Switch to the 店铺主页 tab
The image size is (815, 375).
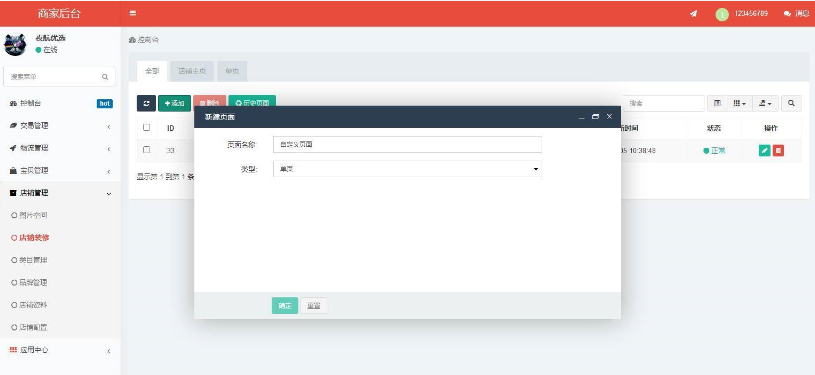click(x=192, y=71)
